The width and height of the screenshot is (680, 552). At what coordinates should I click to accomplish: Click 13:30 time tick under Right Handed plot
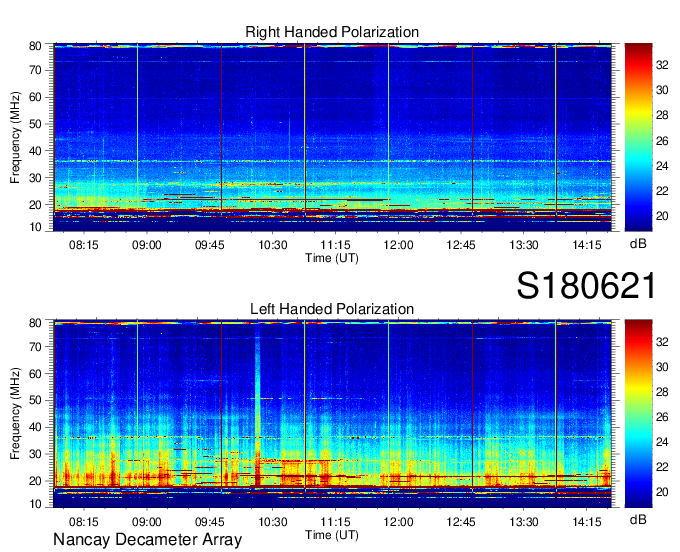pyautogui.click(x=524, y=245)
